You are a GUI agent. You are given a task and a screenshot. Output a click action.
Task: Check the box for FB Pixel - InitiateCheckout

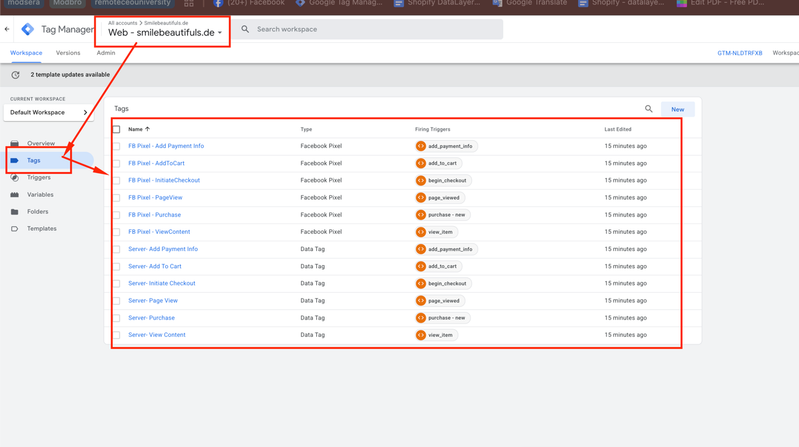pos(117,180)
